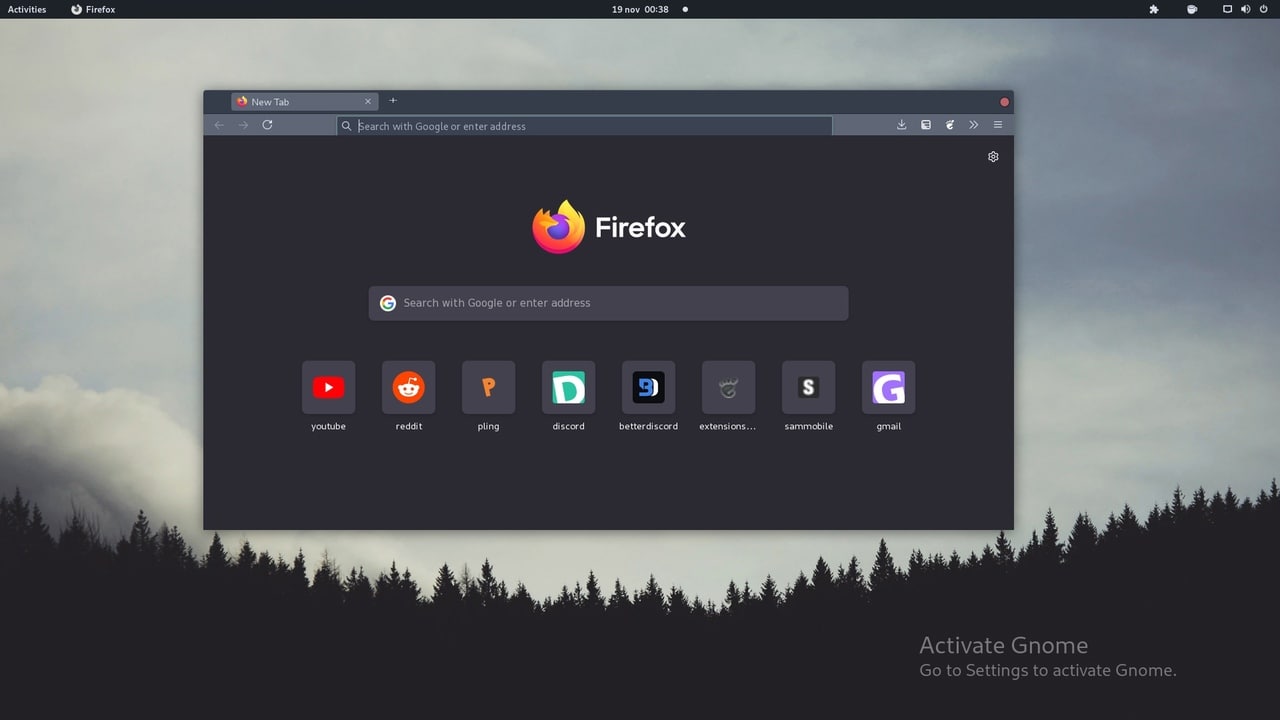Open the discord shortcut tile
Image resolution: width=1280 pixels, height=720 pixels.
tap(568, 387)
